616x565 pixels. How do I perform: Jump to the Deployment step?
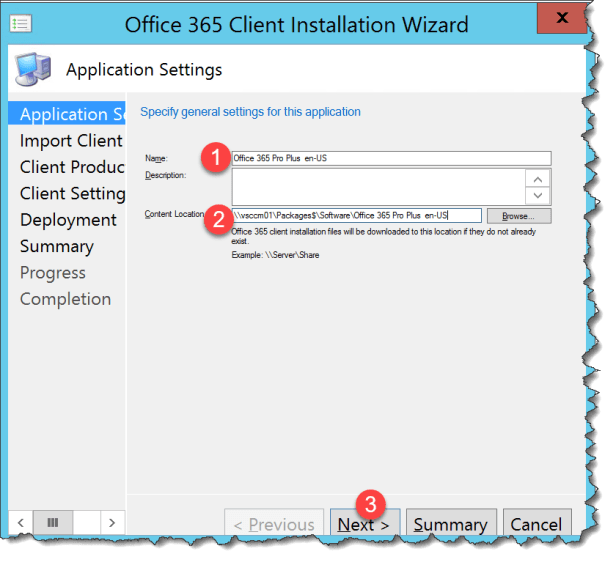(x=68, y=220)
